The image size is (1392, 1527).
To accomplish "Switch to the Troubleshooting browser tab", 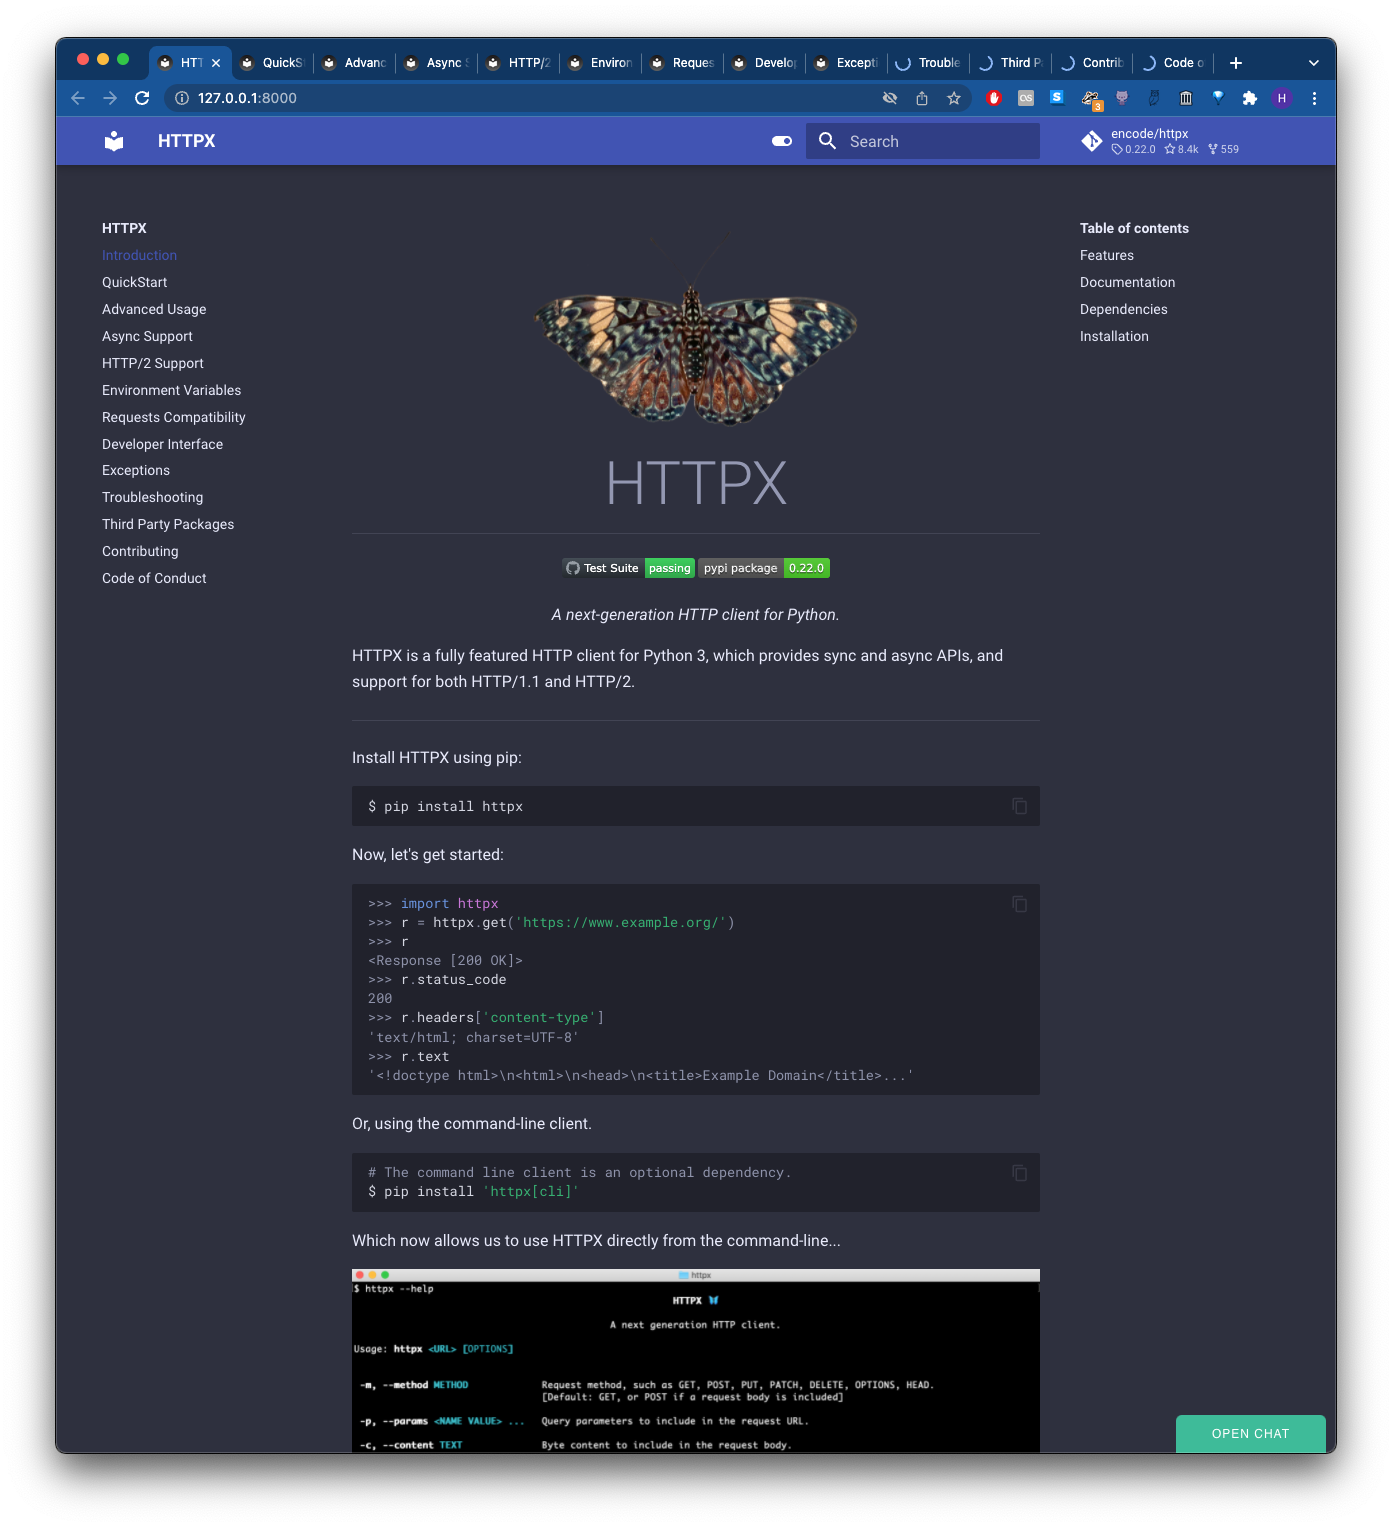I will coord(929,63).
